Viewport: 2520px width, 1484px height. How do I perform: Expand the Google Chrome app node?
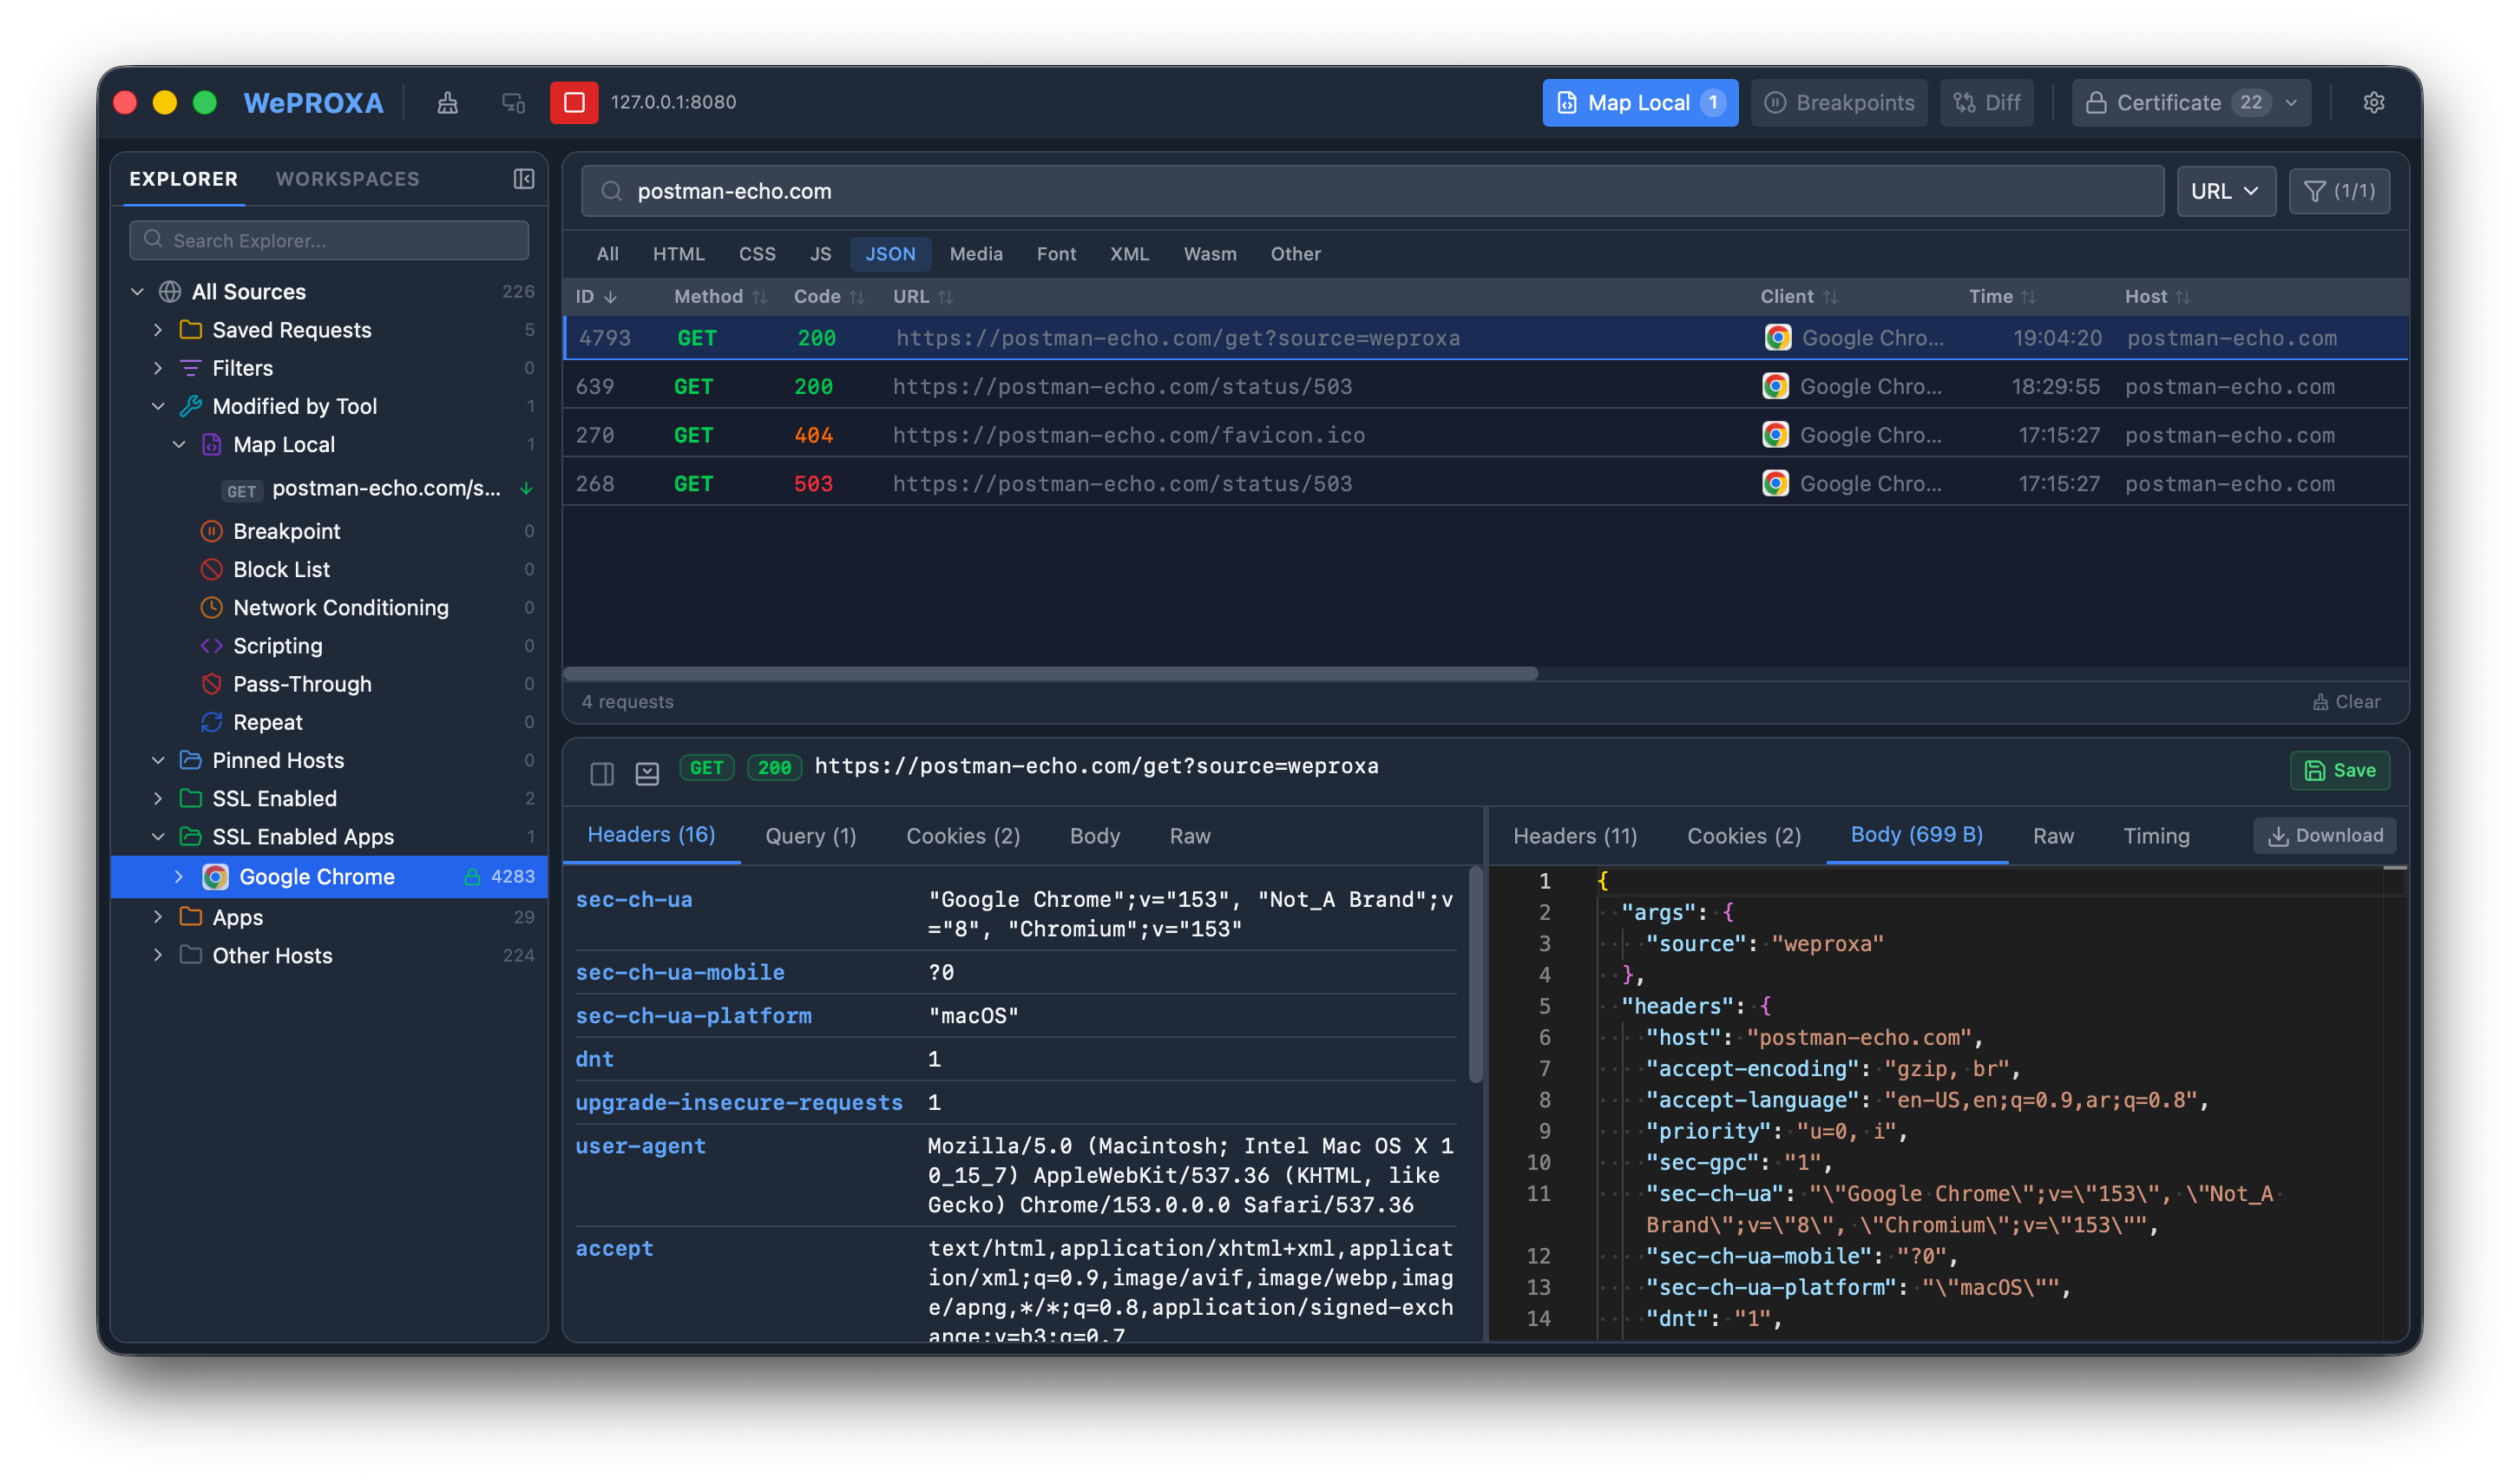point(178,877)
